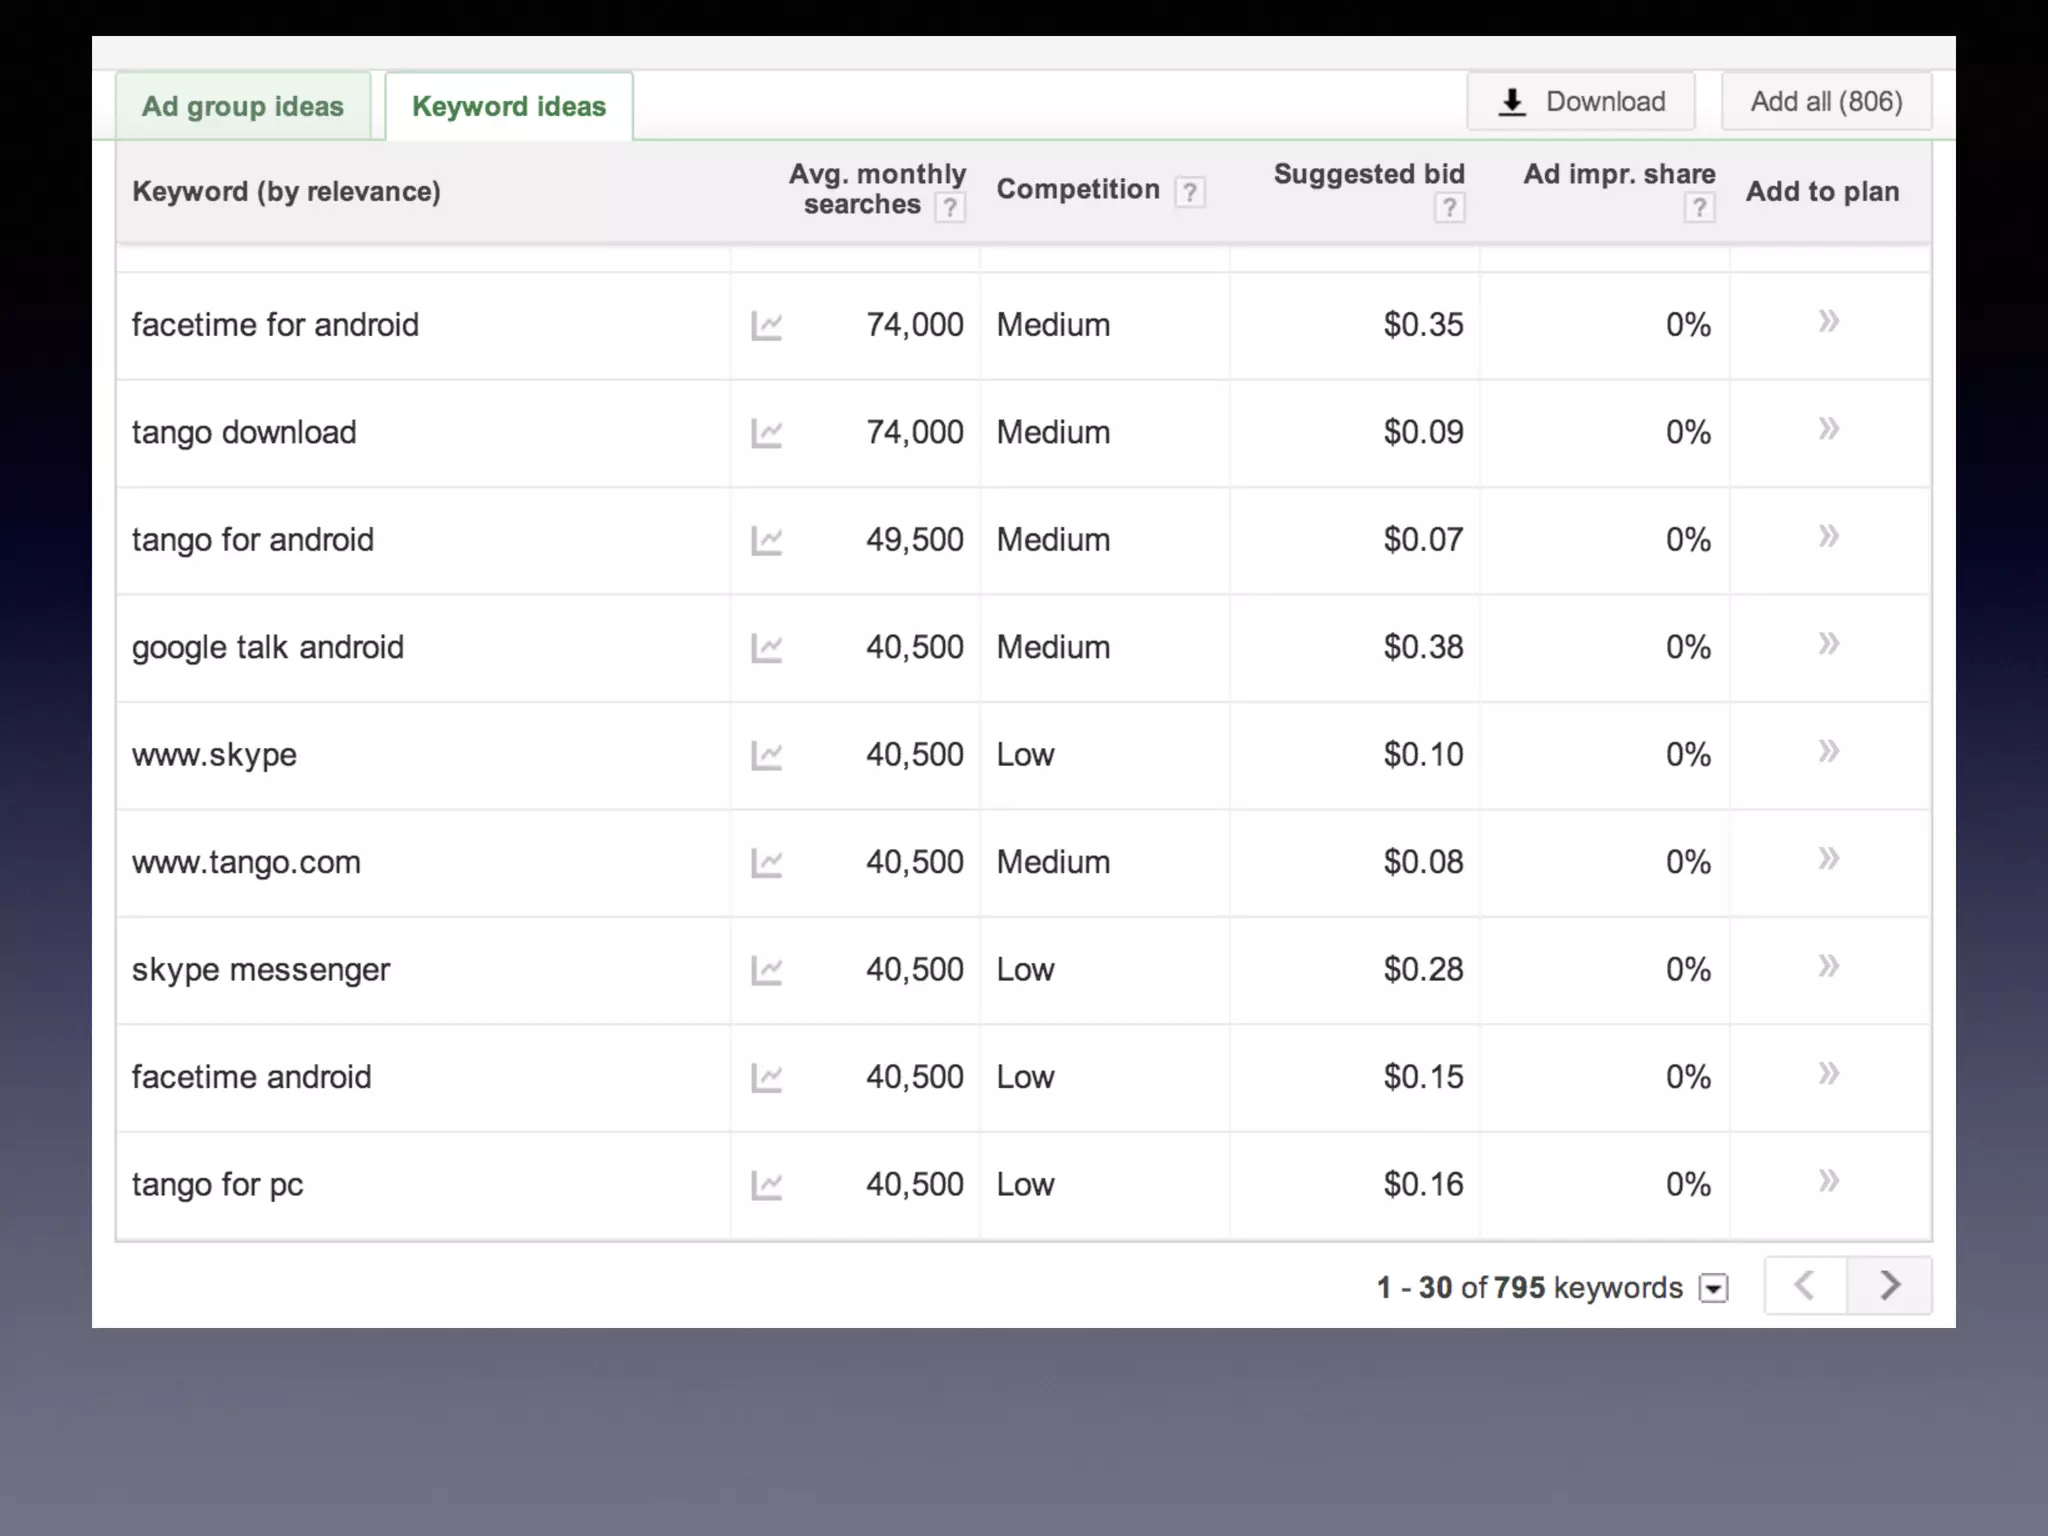Go to previous page of keywords
This screenshot has height=1536, width=2048.
click(x=1805, y=1285)
